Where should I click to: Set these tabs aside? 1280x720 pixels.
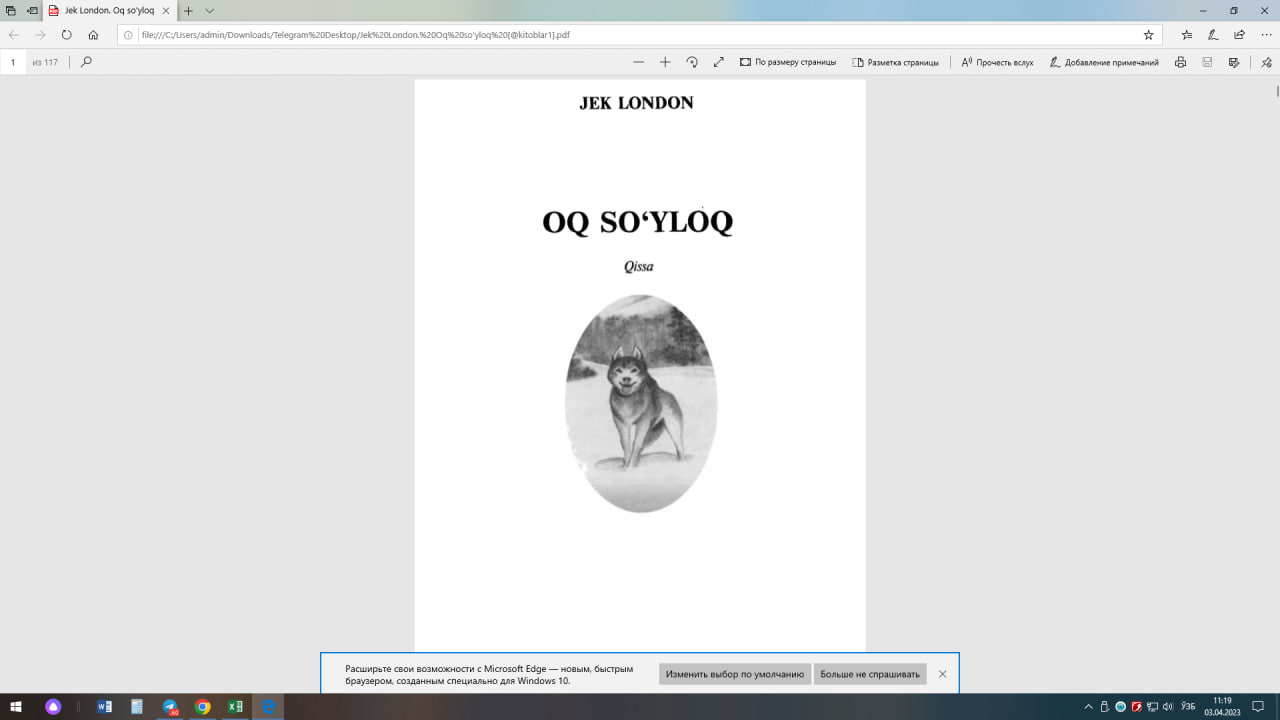32,10
